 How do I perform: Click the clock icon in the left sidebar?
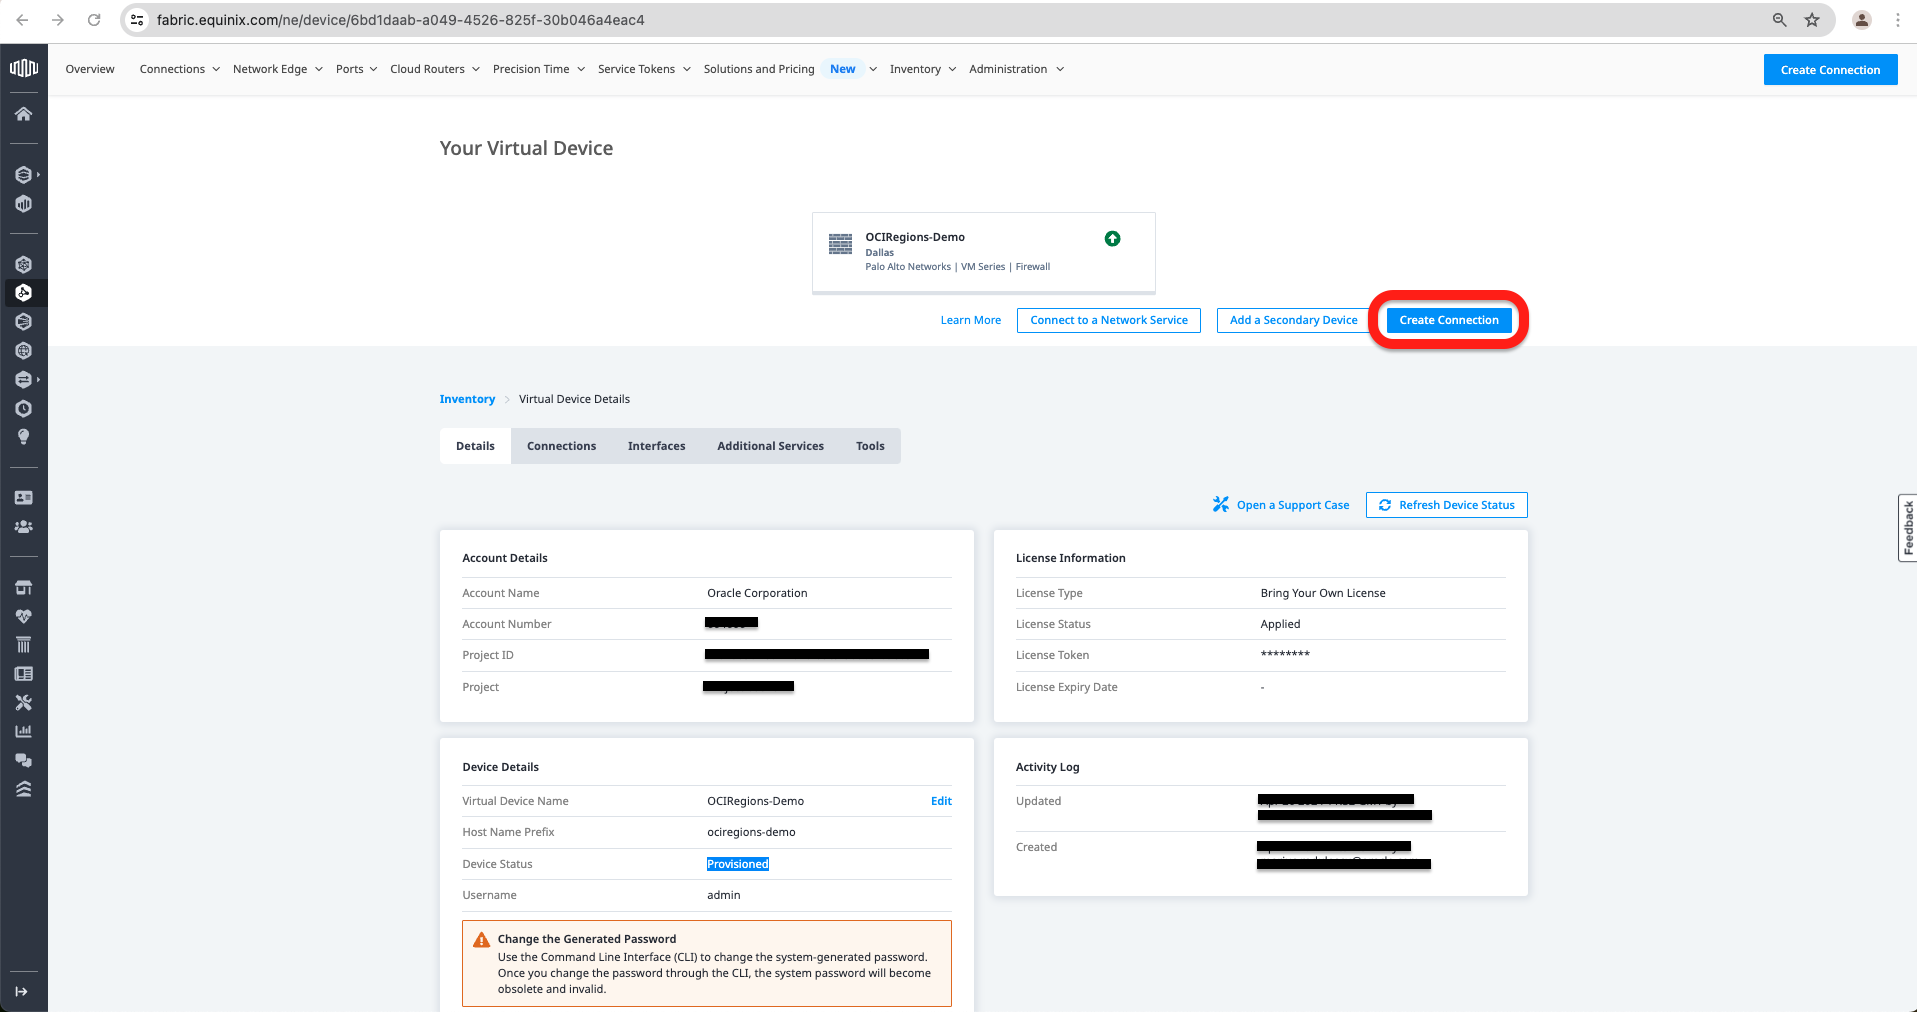click(23, 408)
